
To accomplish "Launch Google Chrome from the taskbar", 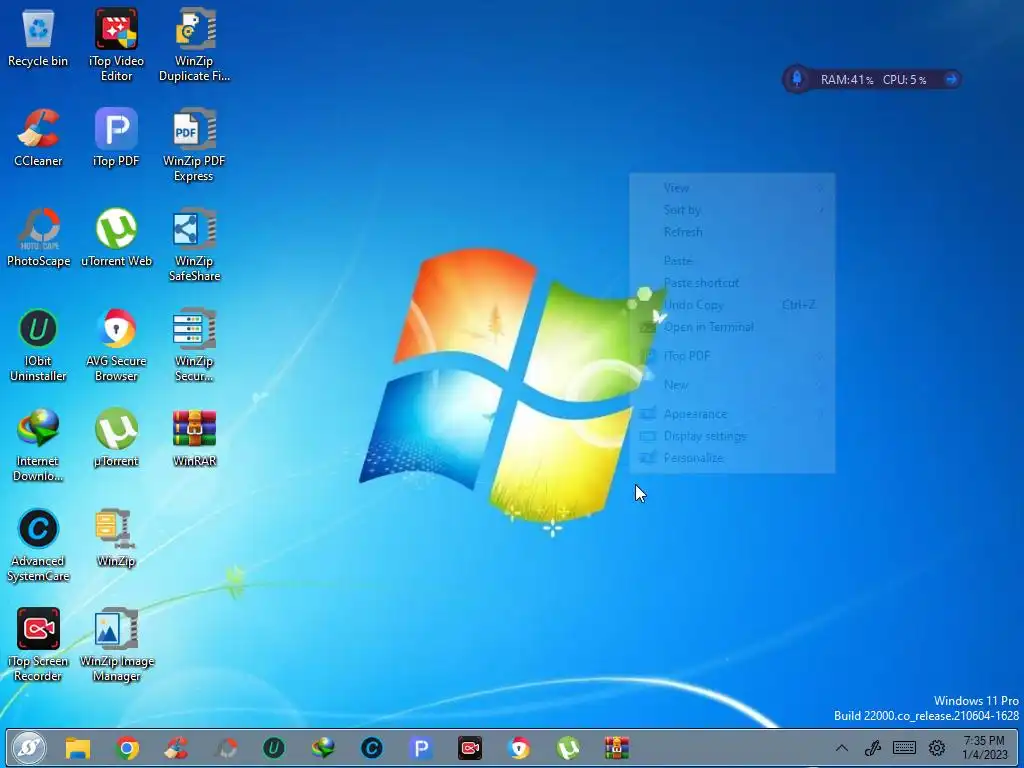I will tap(127, 748).
